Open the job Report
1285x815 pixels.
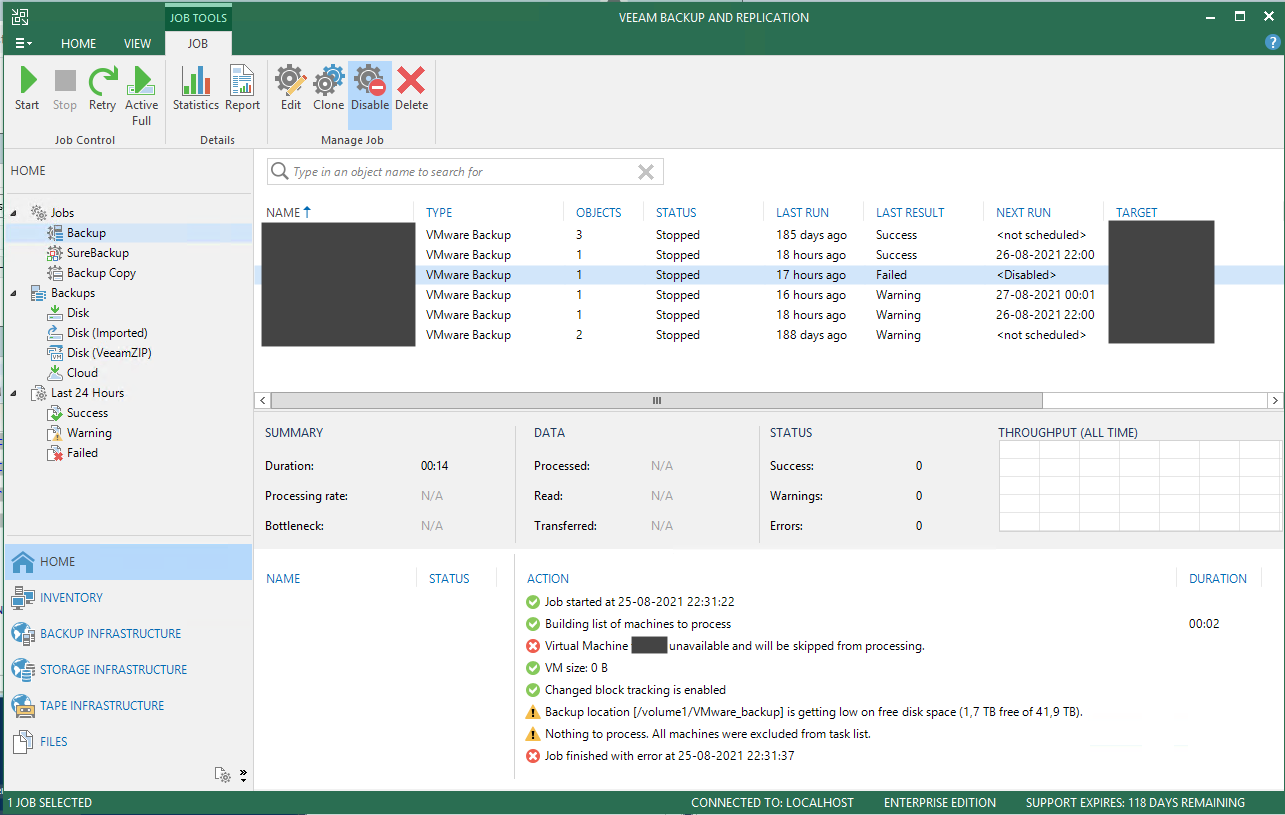pyautogui.click(x=242, y=89)
